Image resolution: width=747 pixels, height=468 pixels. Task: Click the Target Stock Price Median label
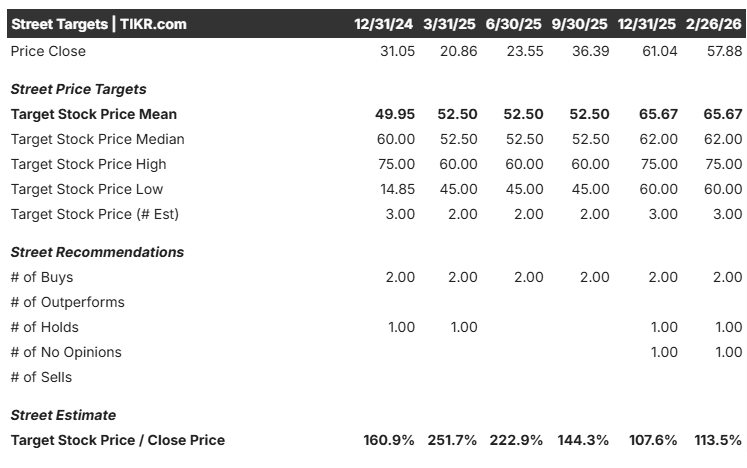(x=97, y=139)
